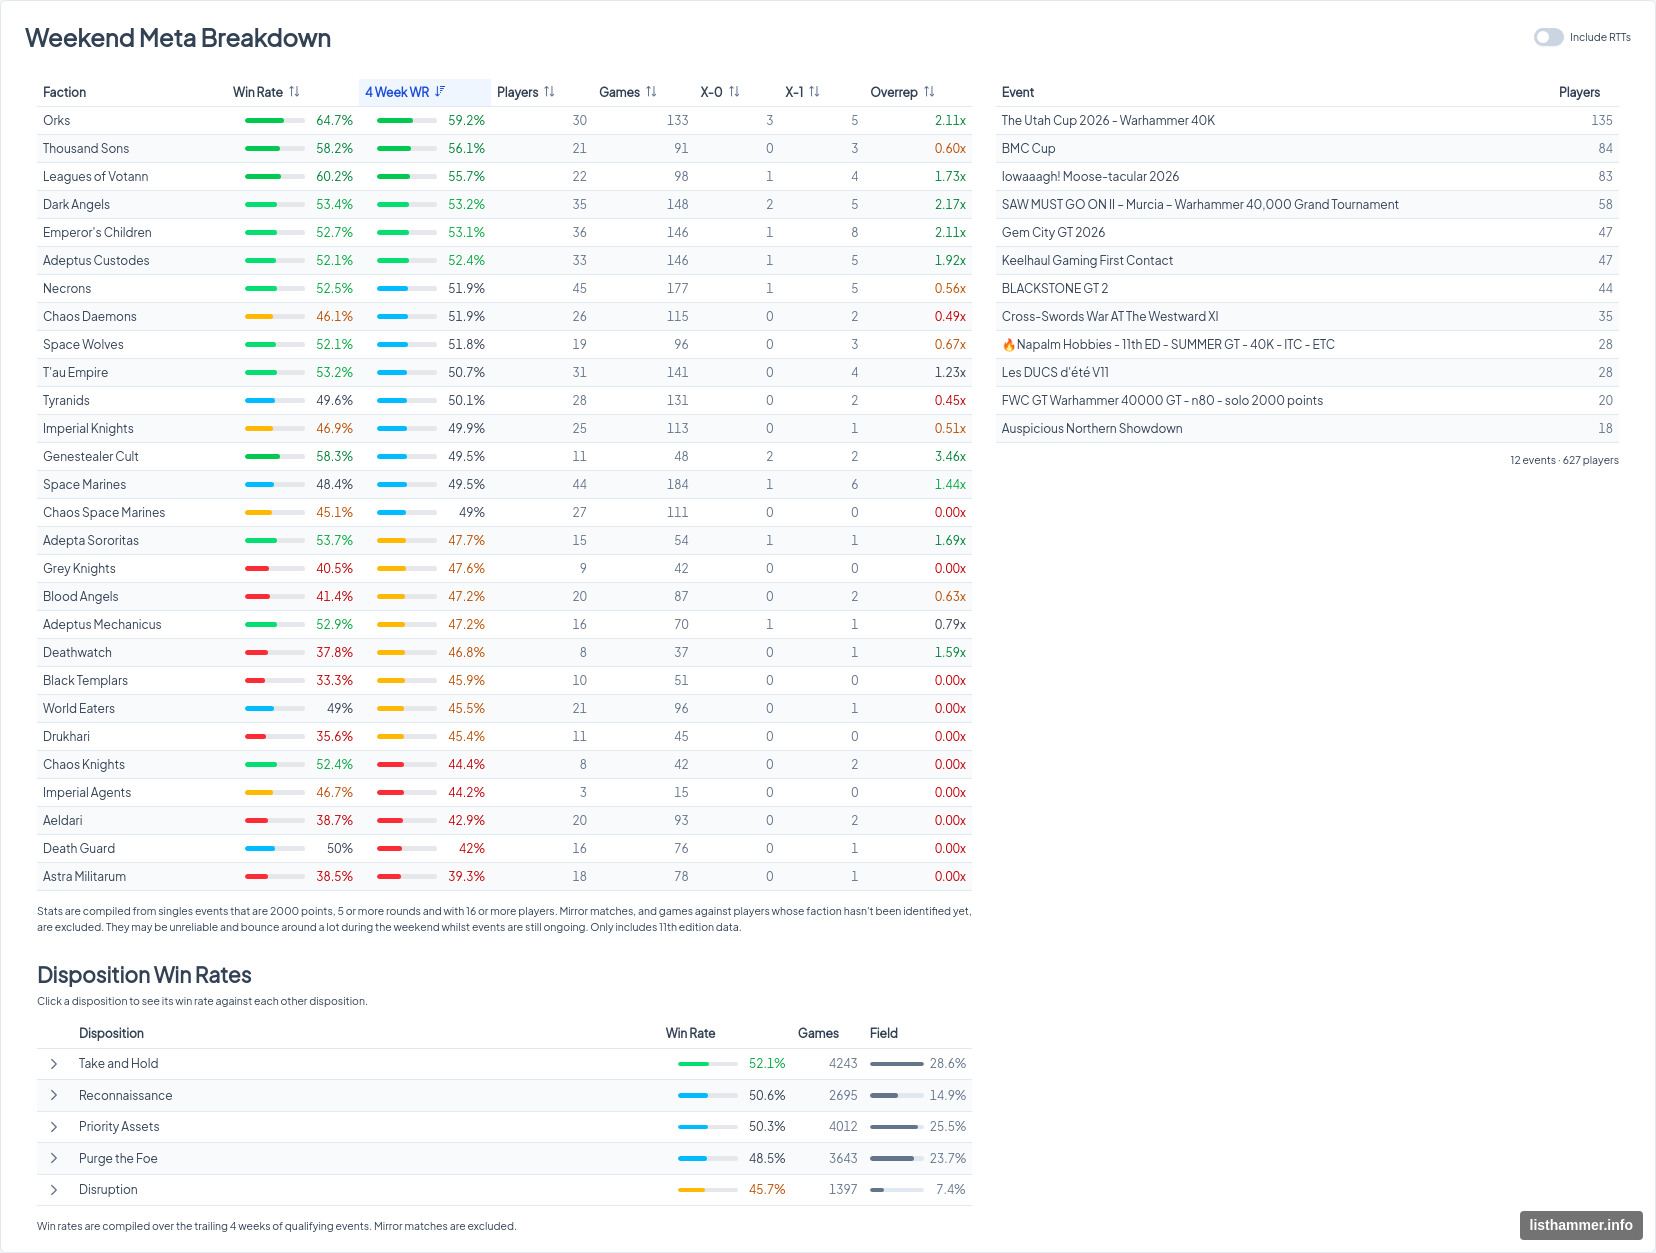The image size is (1656, 1253).
Task: Sort by Games column arrows icon
Action: [x=651, y=92]
